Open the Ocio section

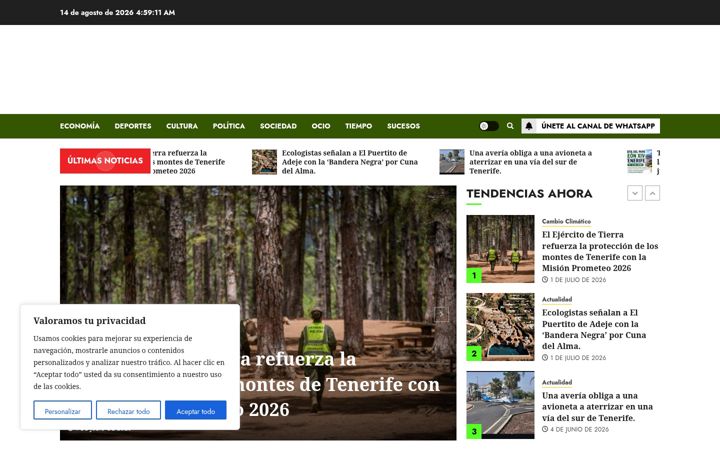(x=321, y=126)
